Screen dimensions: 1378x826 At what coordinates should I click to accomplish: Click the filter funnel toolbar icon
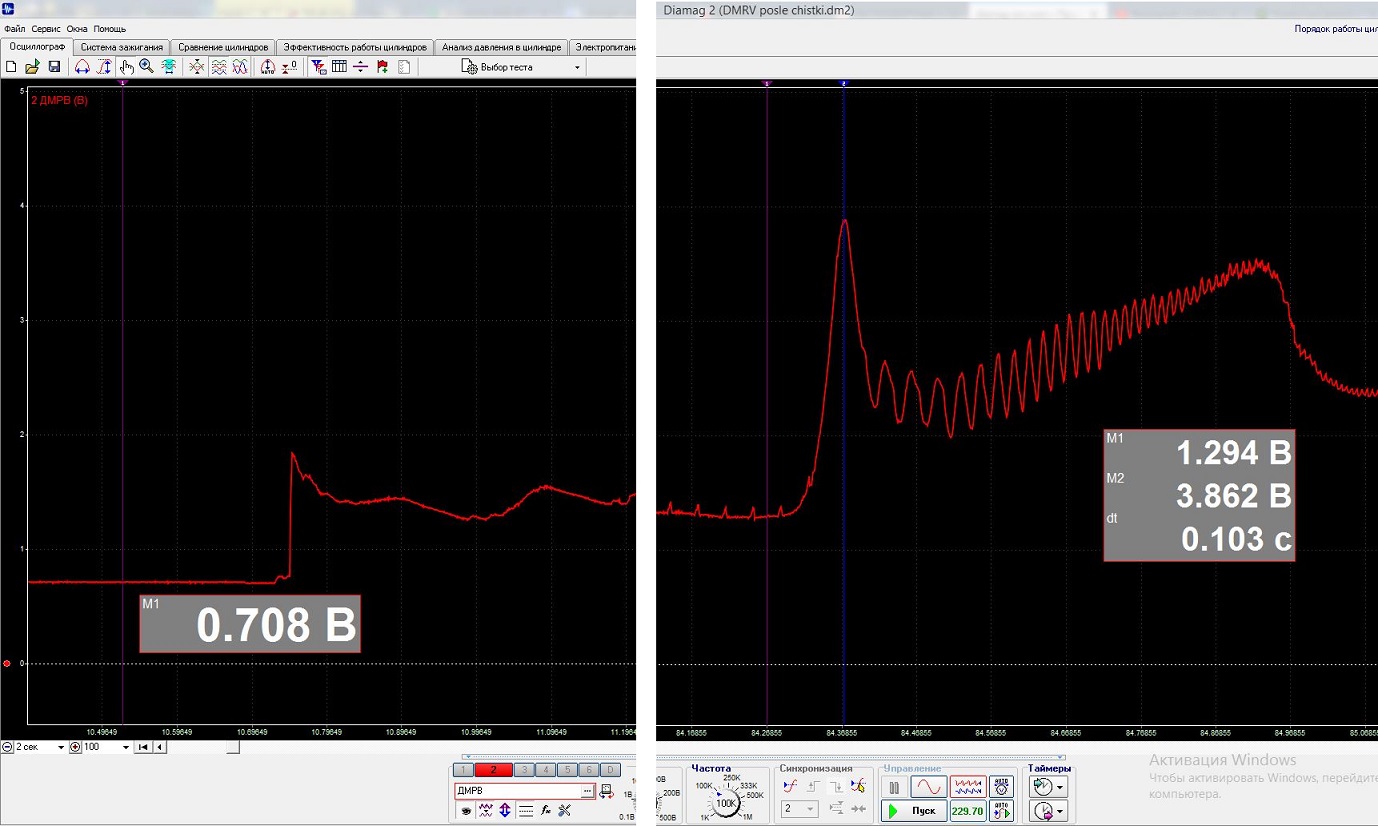tap(319, 67)
